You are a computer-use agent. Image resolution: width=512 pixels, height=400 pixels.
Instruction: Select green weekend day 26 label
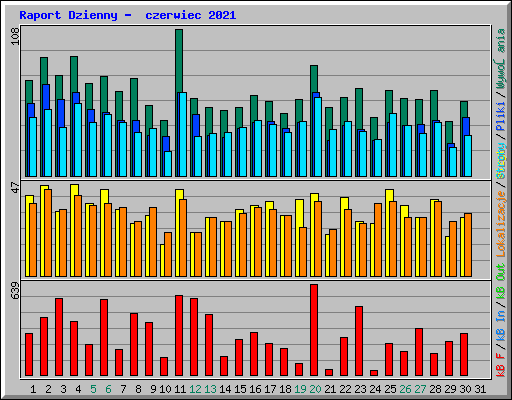[405, 389]
